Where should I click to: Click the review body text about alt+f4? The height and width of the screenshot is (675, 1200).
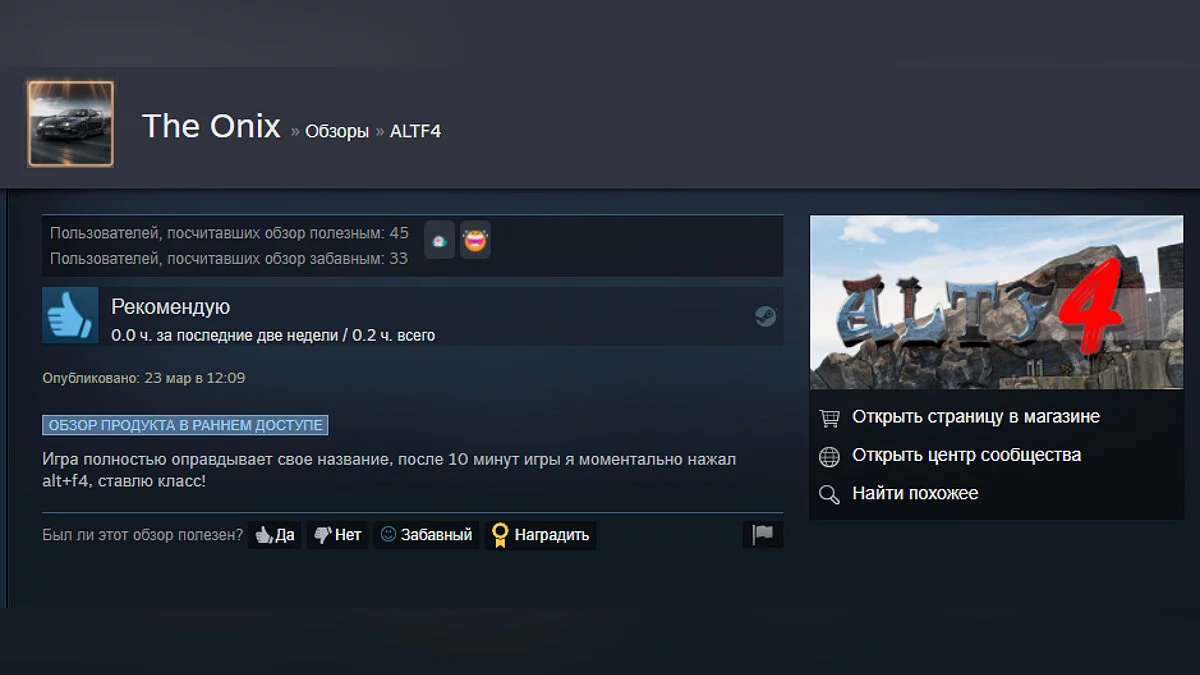tap(390, 470)
